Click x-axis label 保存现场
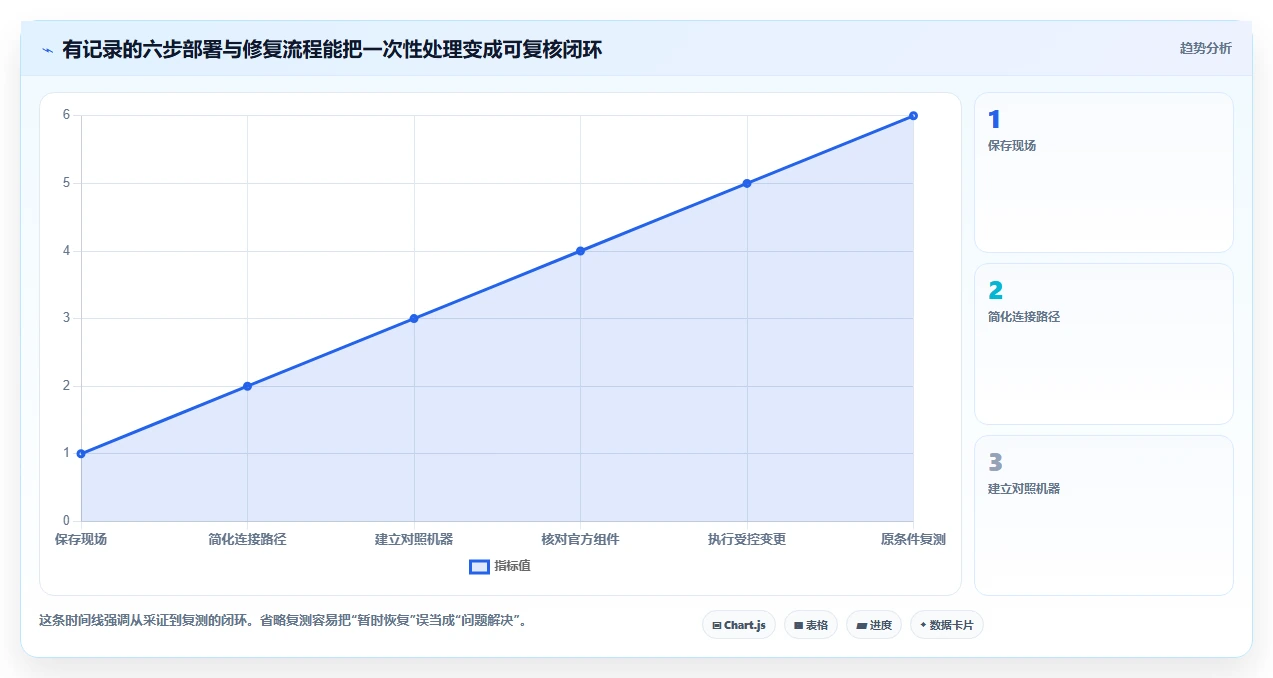Image resolution: width=1273 pixels, height=678 pixels. pyautogui.click(x=81, y=539)
